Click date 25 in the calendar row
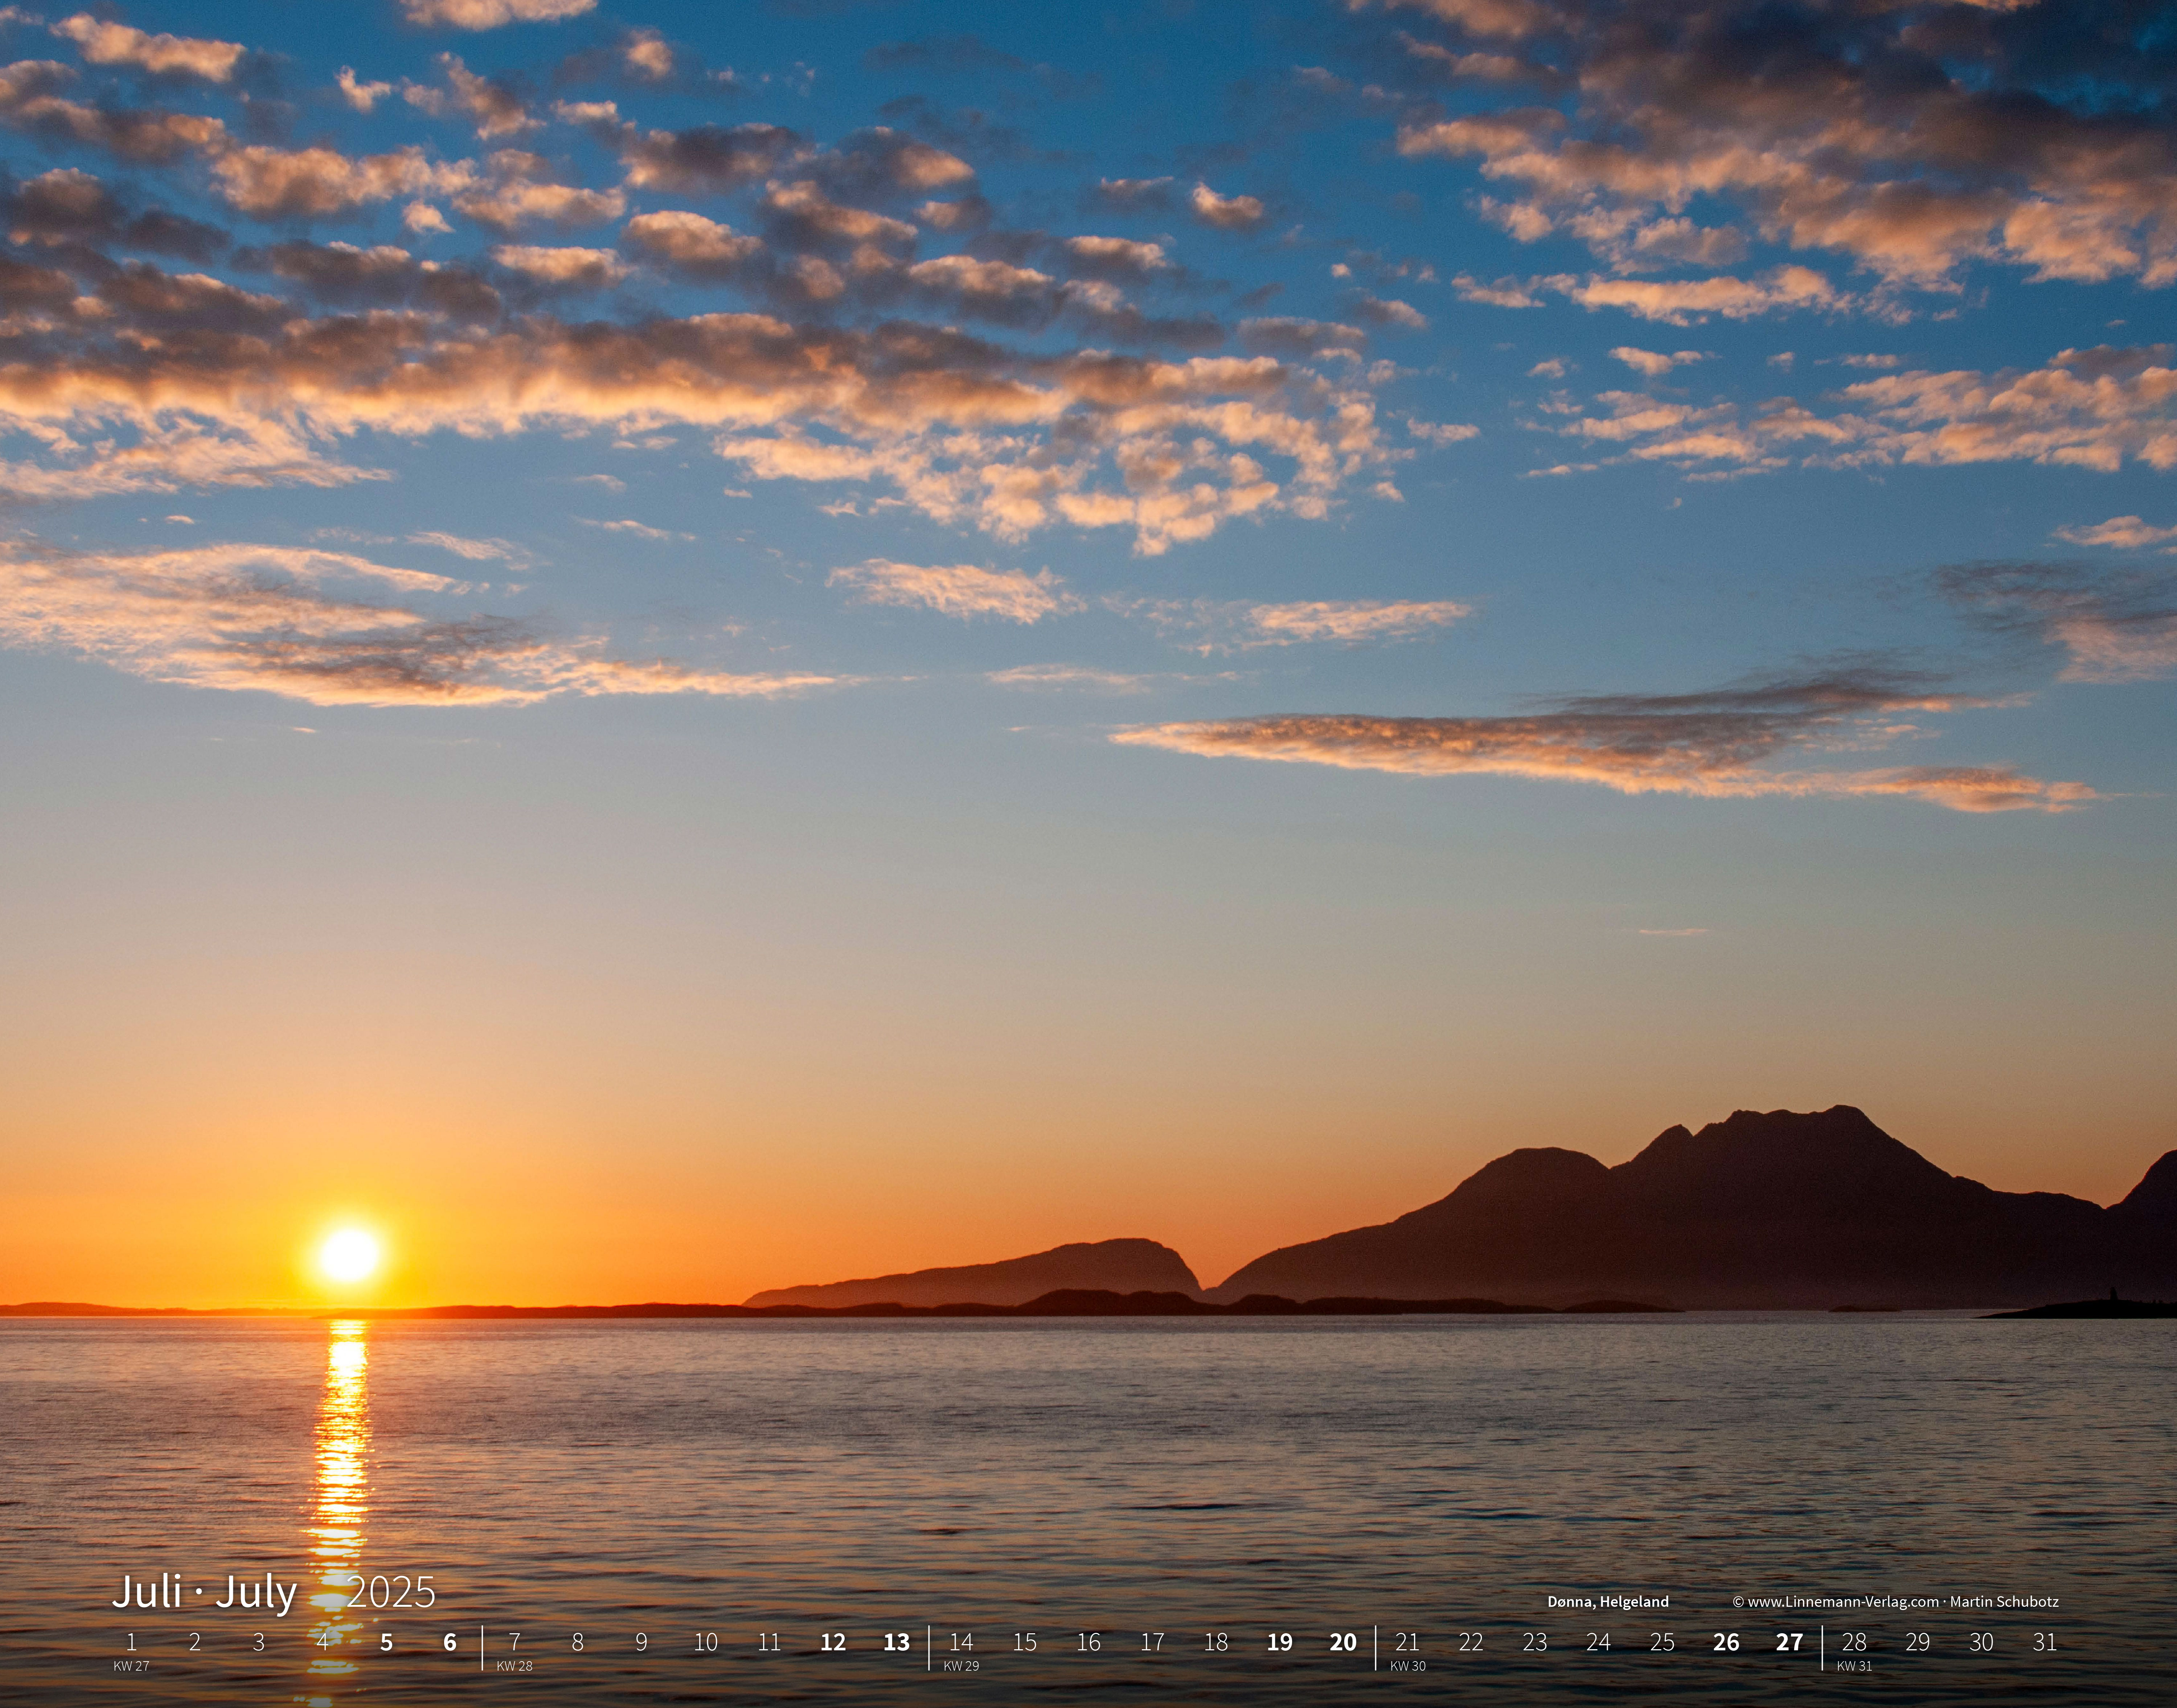The width and height of the screenshot is (2177, 1708). point(1662,1642)
